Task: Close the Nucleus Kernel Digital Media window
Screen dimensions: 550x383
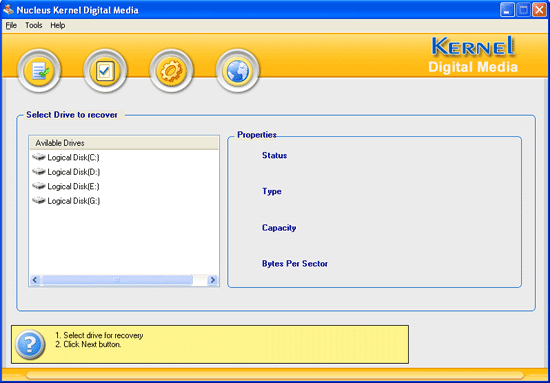Action: [x=539, y=10]
